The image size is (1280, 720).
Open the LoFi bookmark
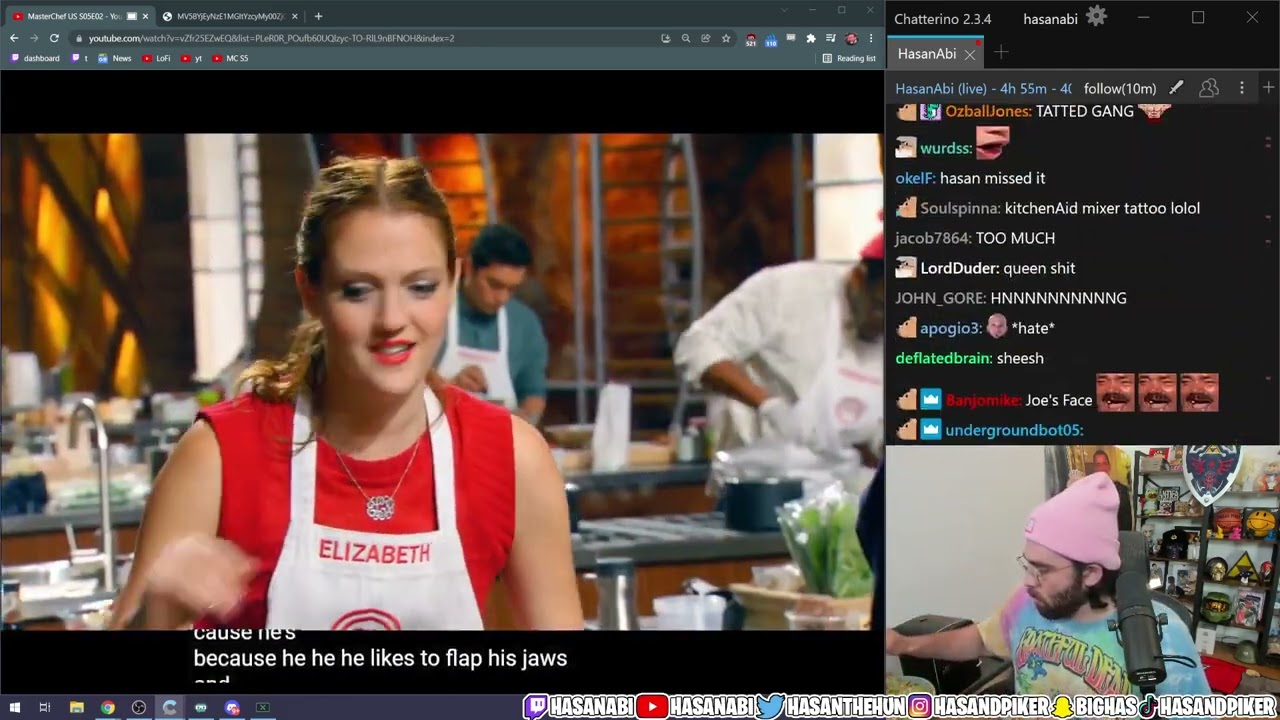click(157, 58)
